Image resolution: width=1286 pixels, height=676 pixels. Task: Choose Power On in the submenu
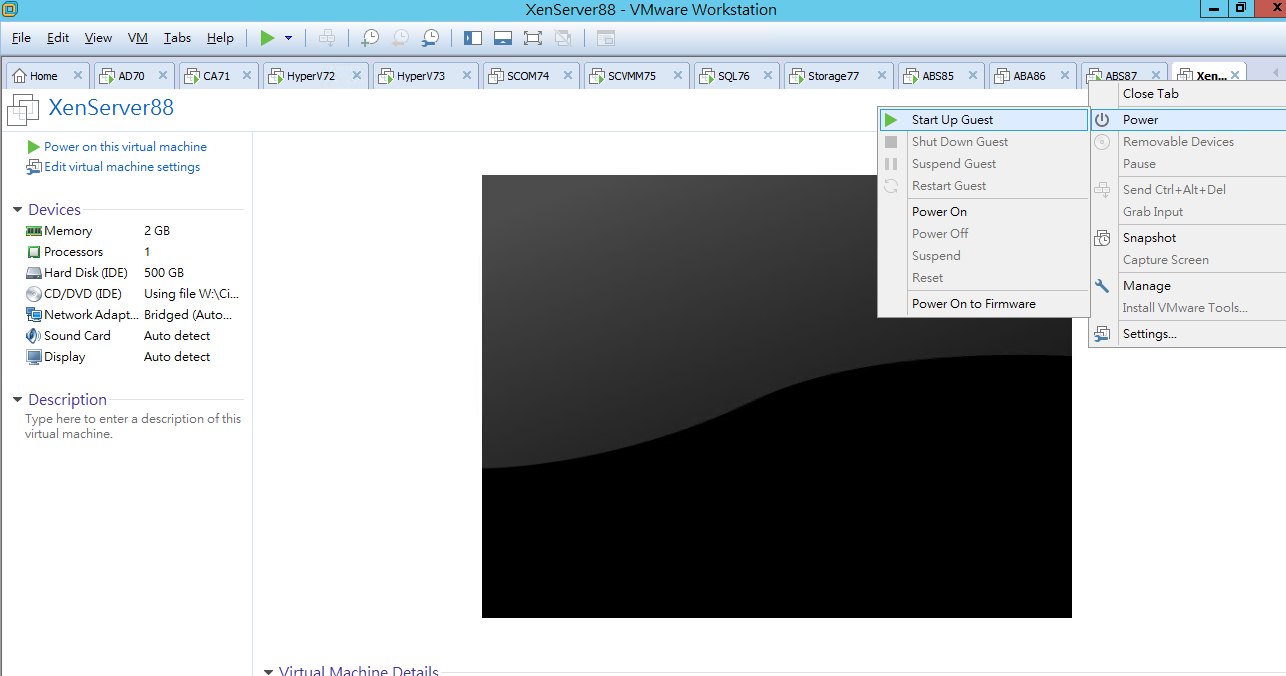pyautogui.click(x=983, y=212)
